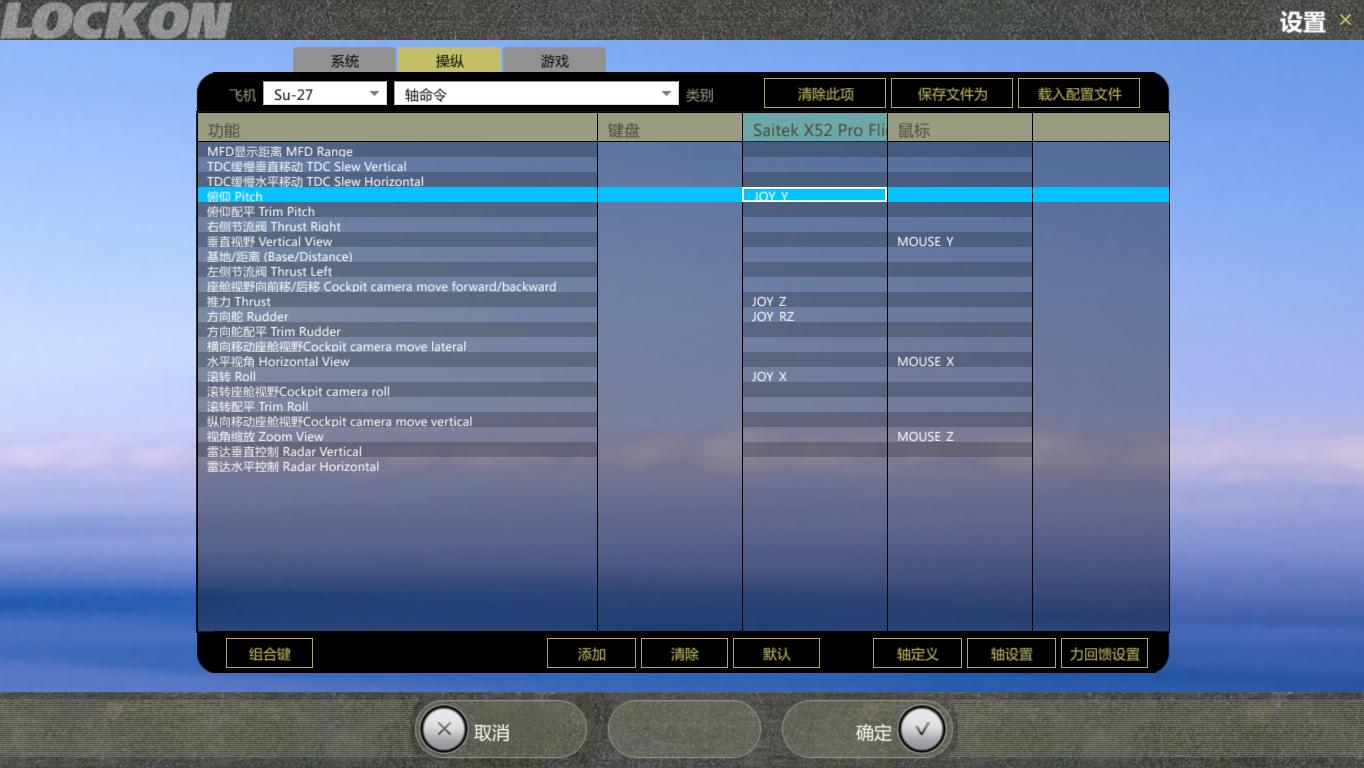Click the 保存文件为 button
Viewport: 1364px width, 768px height.
click(951, 92)
